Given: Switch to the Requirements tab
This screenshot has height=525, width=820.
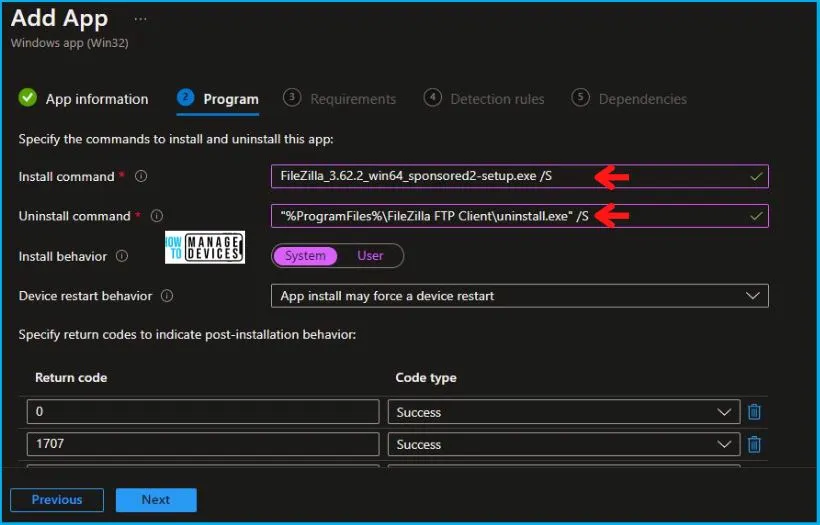Looking at the screenshot, I should point(352,99).
